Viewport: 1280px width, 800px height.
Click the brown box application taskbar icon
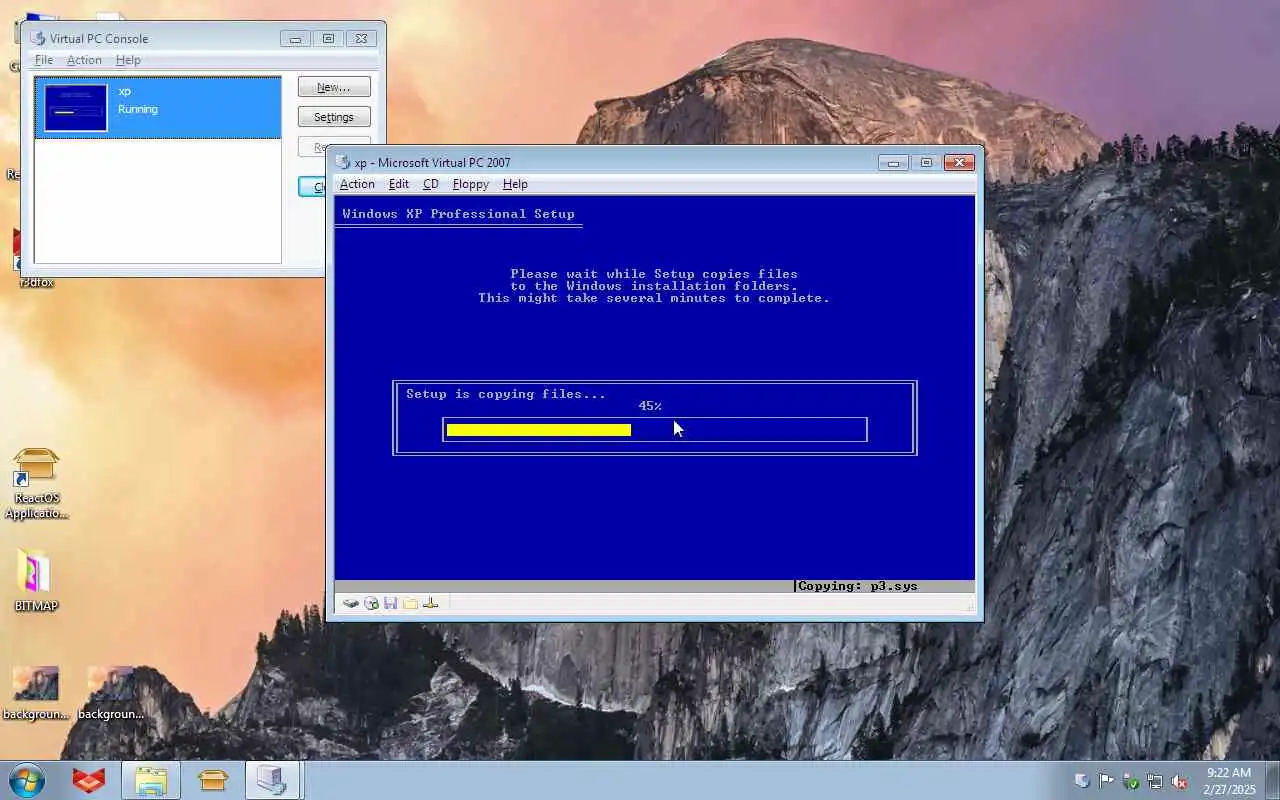click(x=213, y=780)
